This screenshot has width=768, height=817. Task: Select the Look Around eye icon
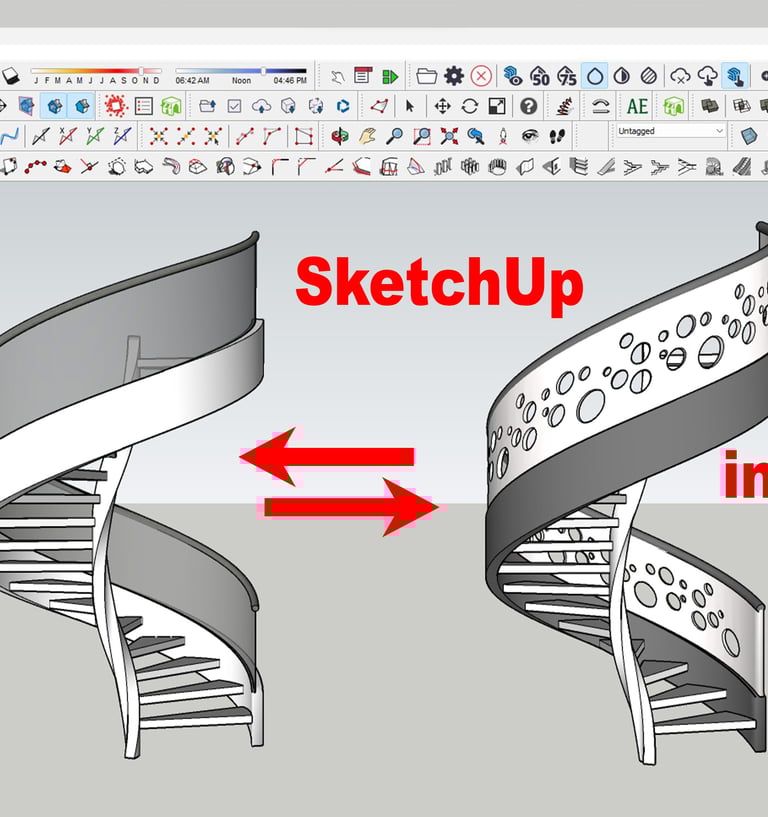click(x=530, y=137)
